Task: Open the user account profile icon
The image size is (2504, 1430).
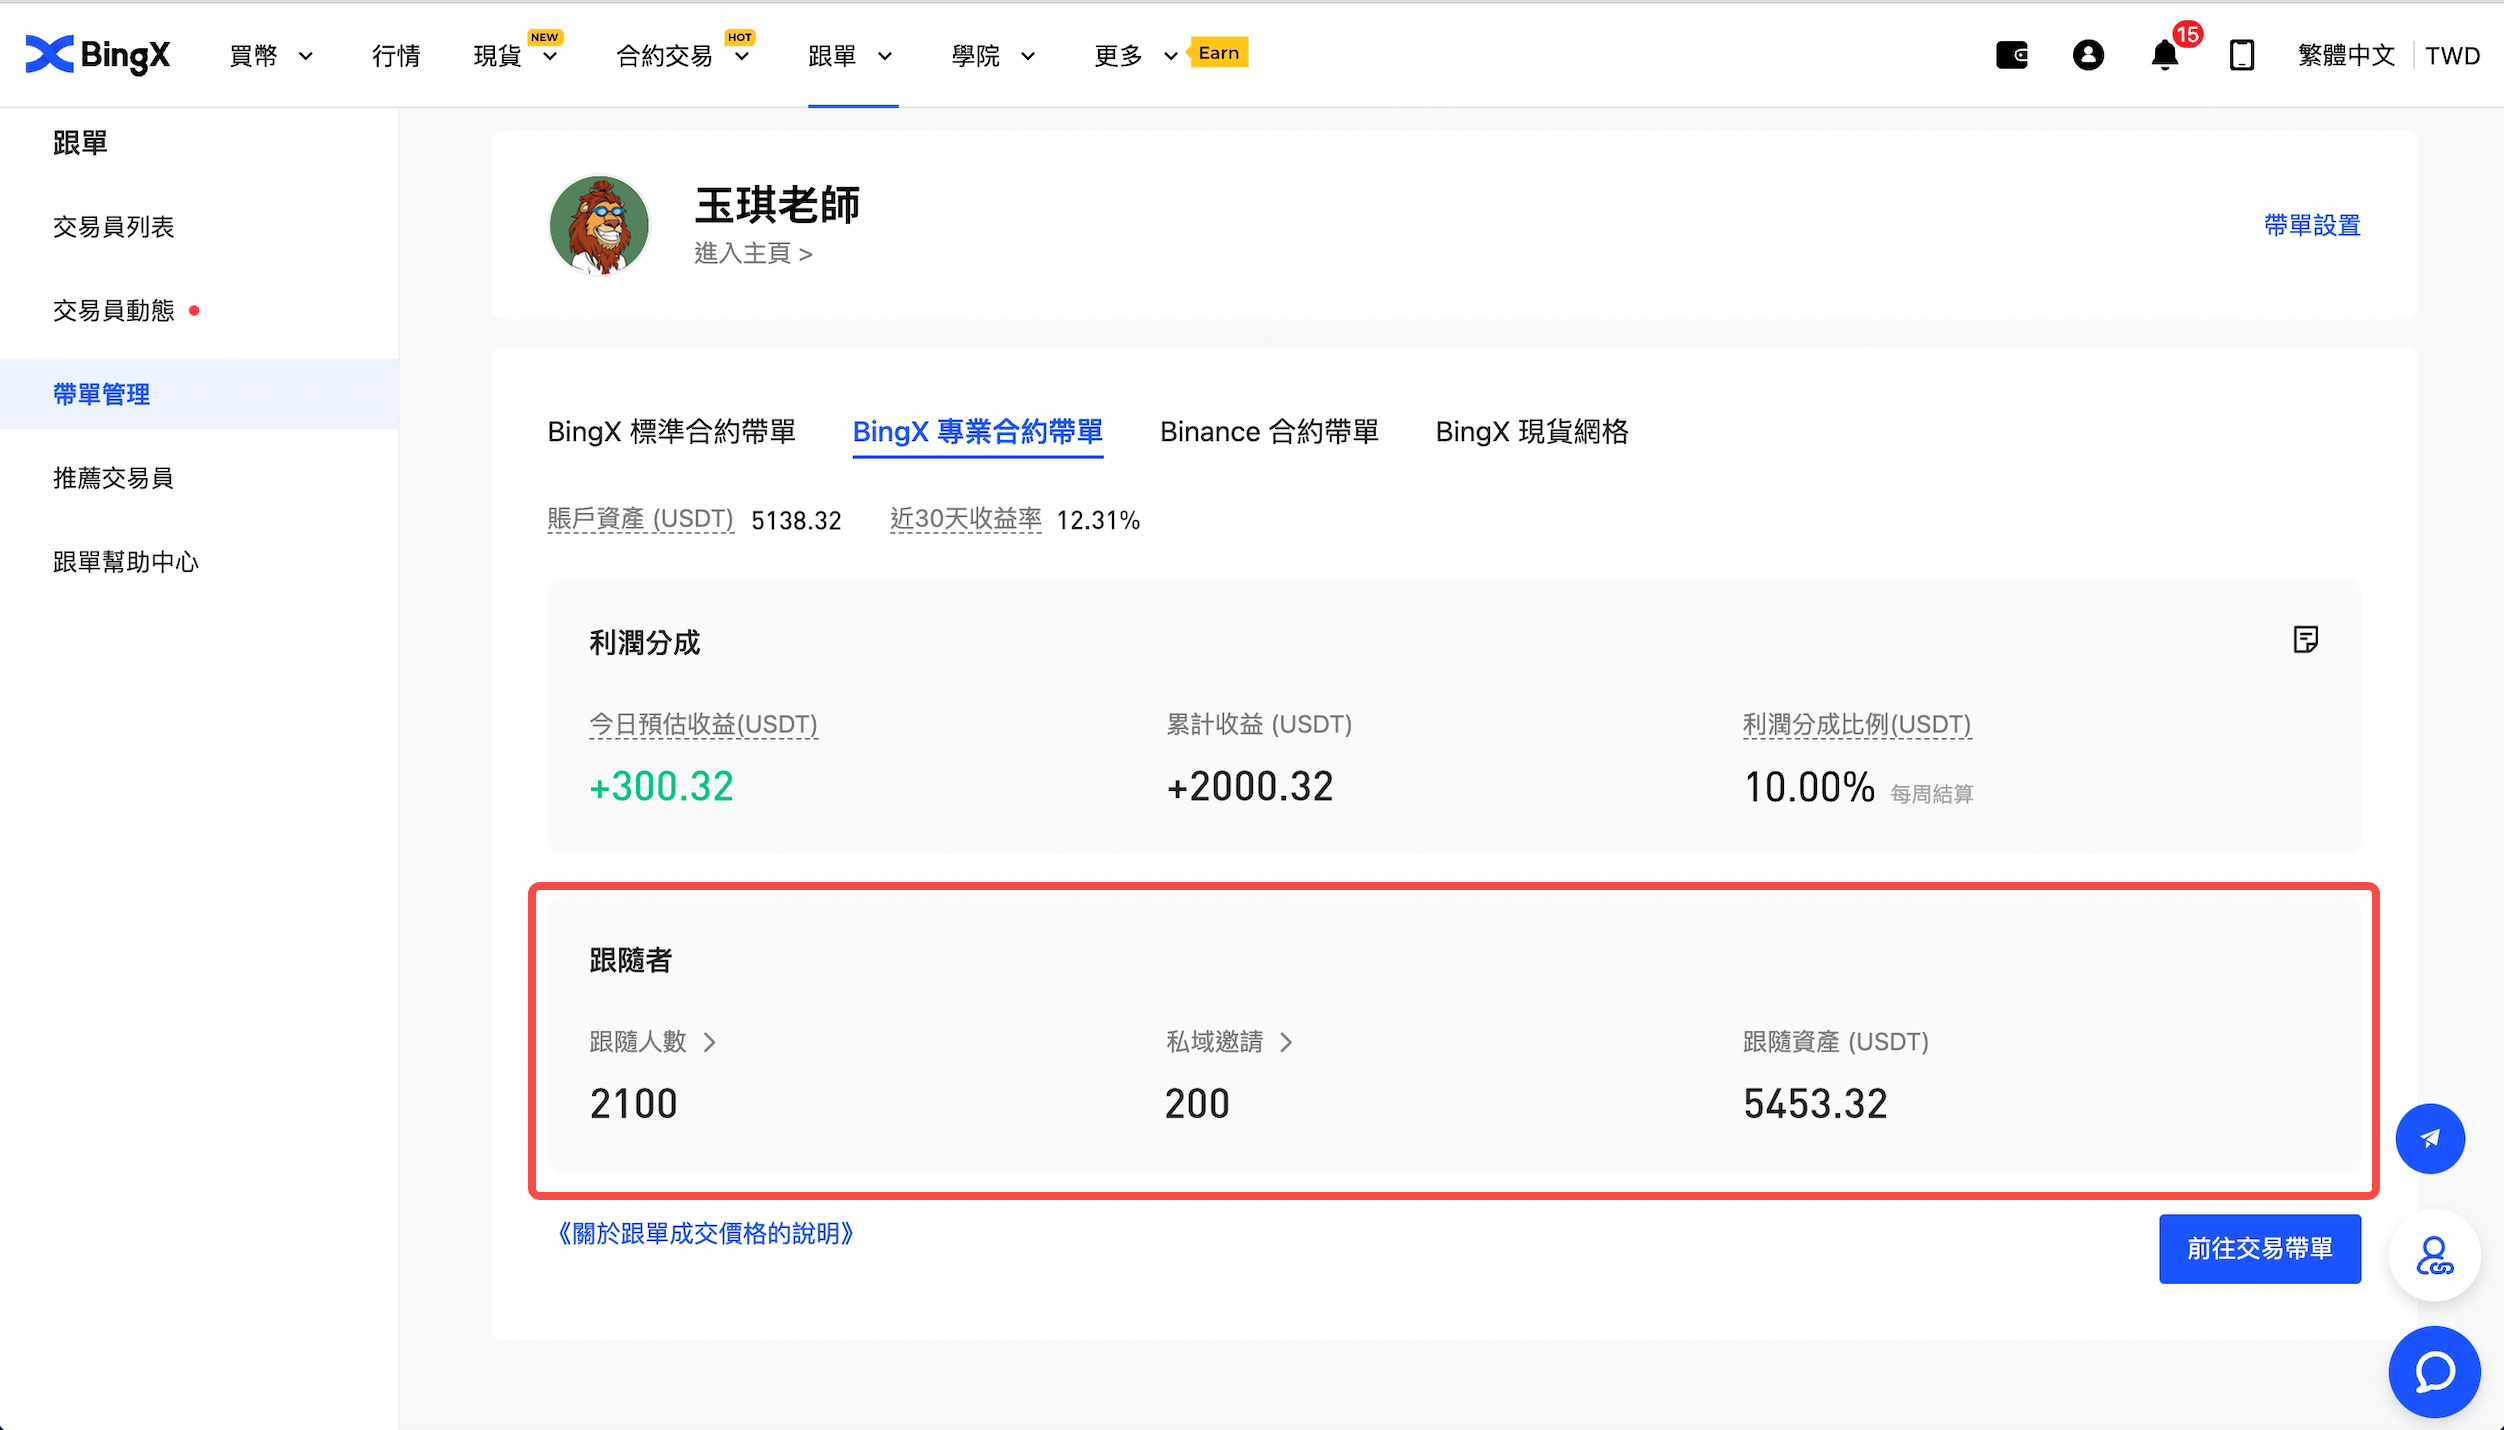Action: coord(2088,55)
